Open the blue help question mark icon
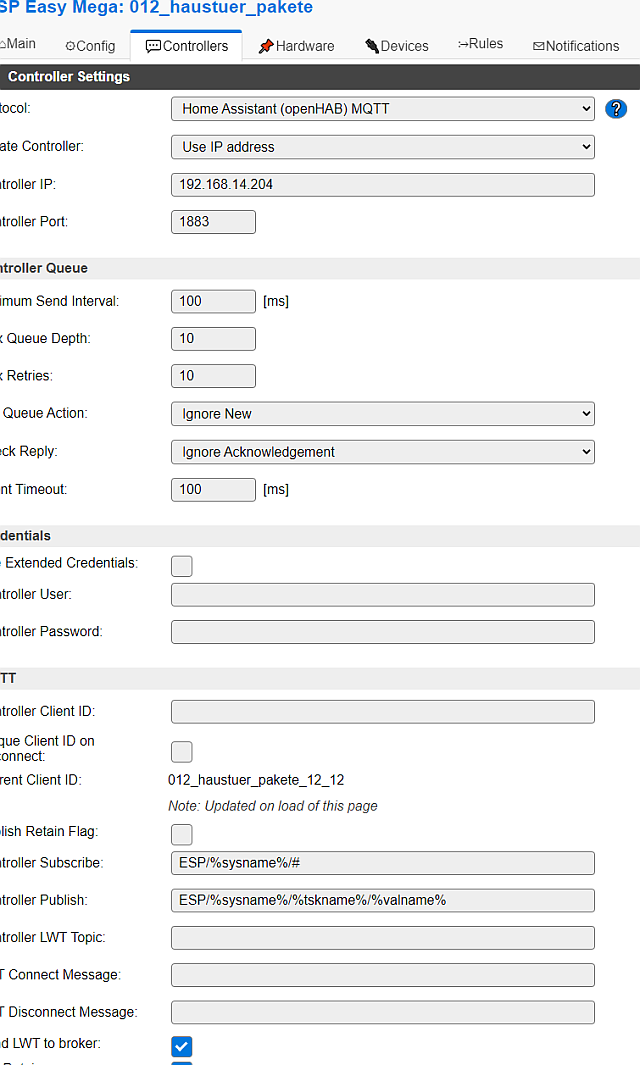Screen dimensions: 640x1065 tap(616, 109)
